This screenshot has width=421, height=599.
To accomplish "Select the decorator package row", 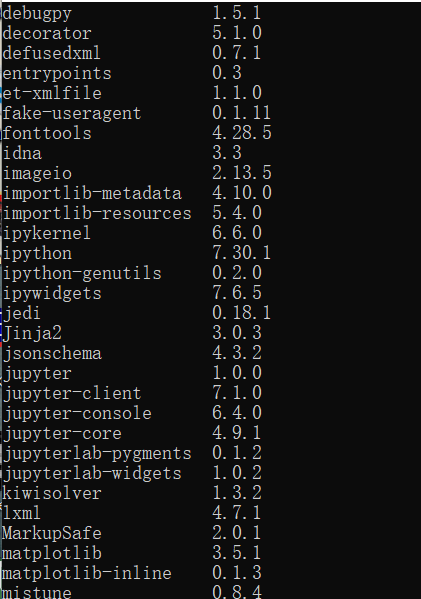I will tap(132, 33).
